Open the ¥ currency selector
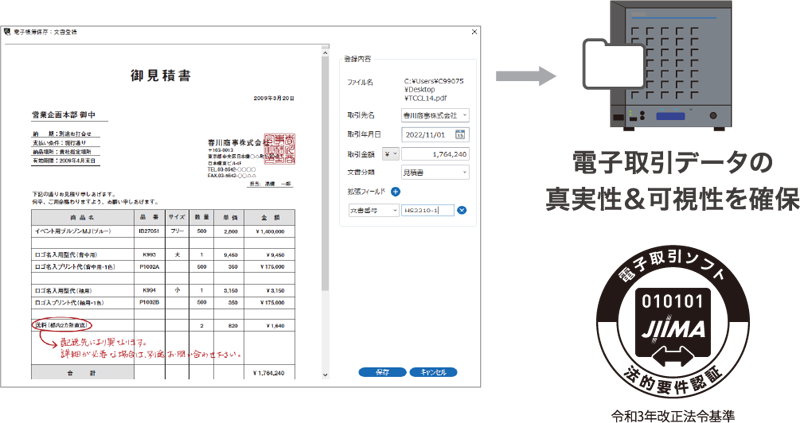 (390, 154)
